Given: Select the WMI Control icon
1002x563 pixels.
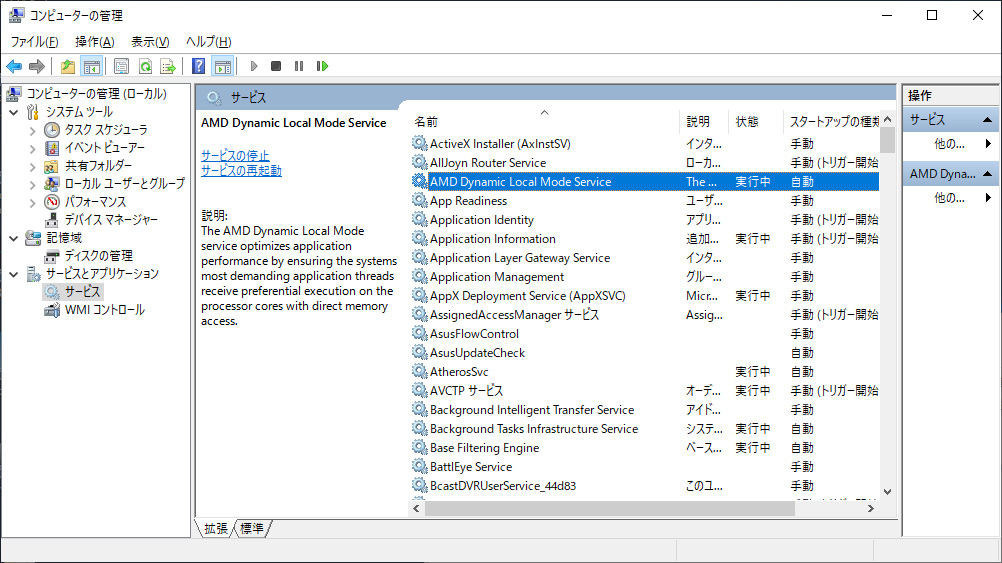Looking at the screenshot, I should (52, 310).
